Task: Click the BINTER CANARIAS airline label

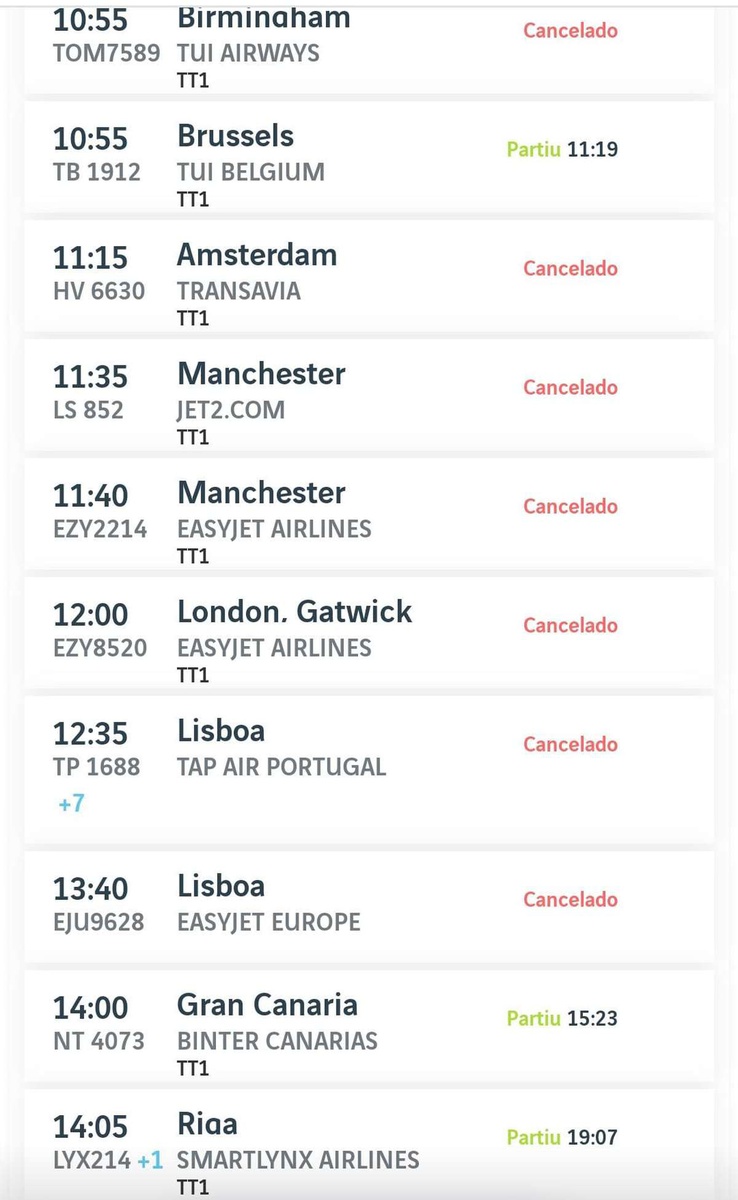Action: tap(277, 1041)
